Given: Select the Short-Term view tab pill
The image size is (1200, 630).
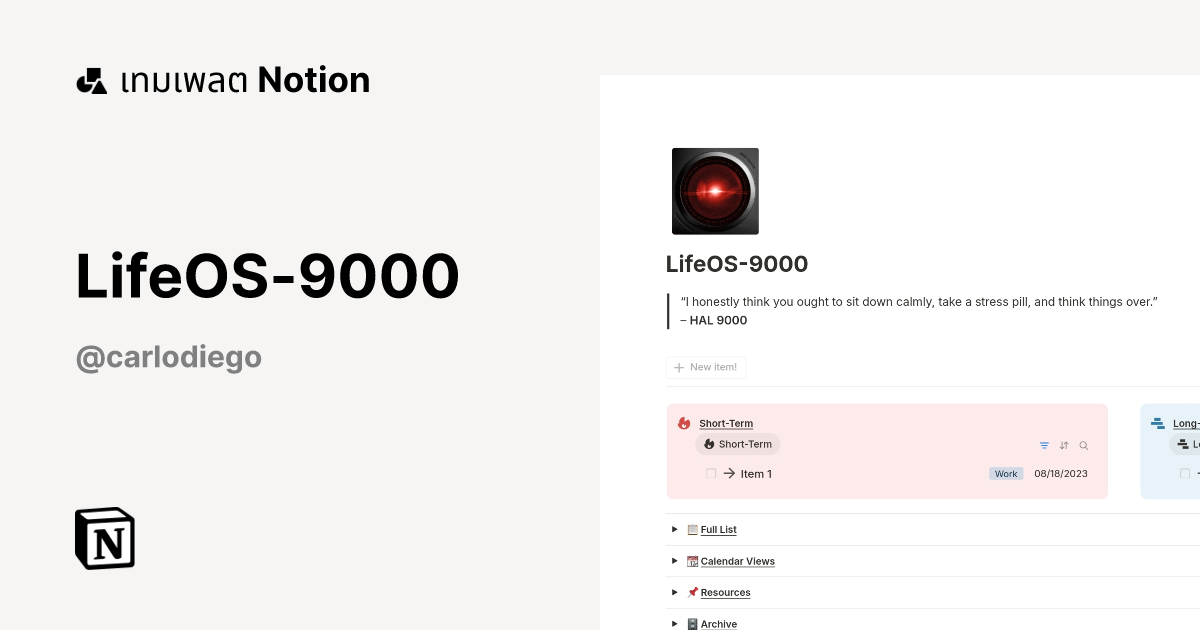Looking at the screenshot, I should click(737, 444).
